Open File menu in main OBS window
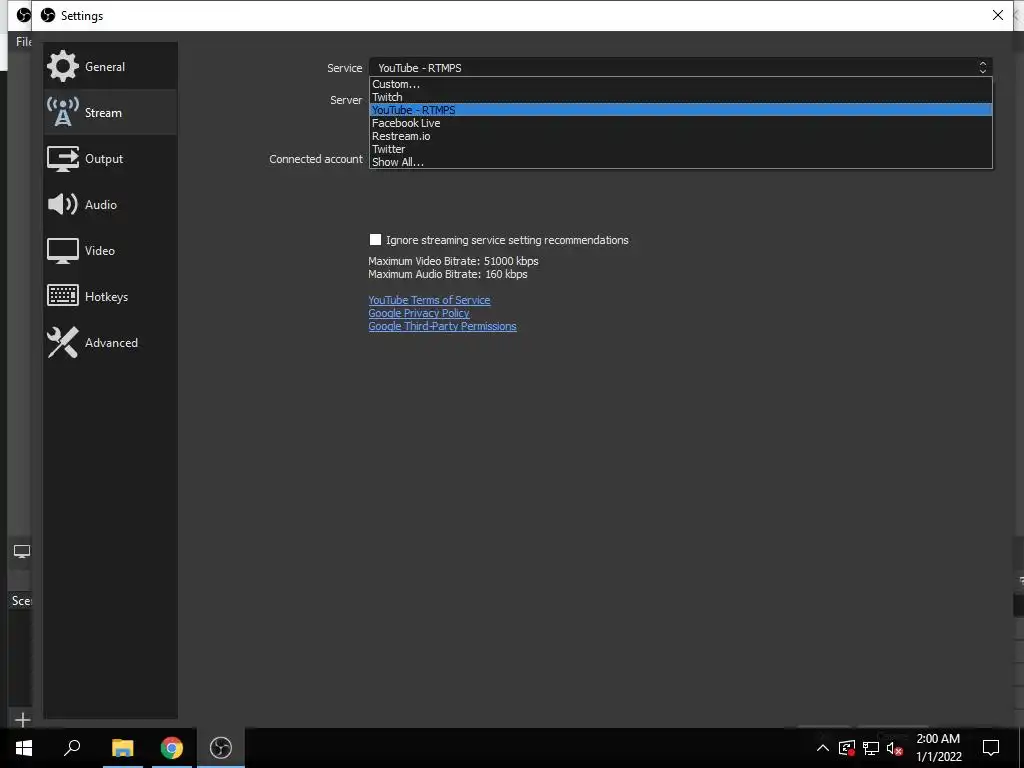The height and width of the screenshot is (768, 1024). pyautogui.click(x=24, y=42)
